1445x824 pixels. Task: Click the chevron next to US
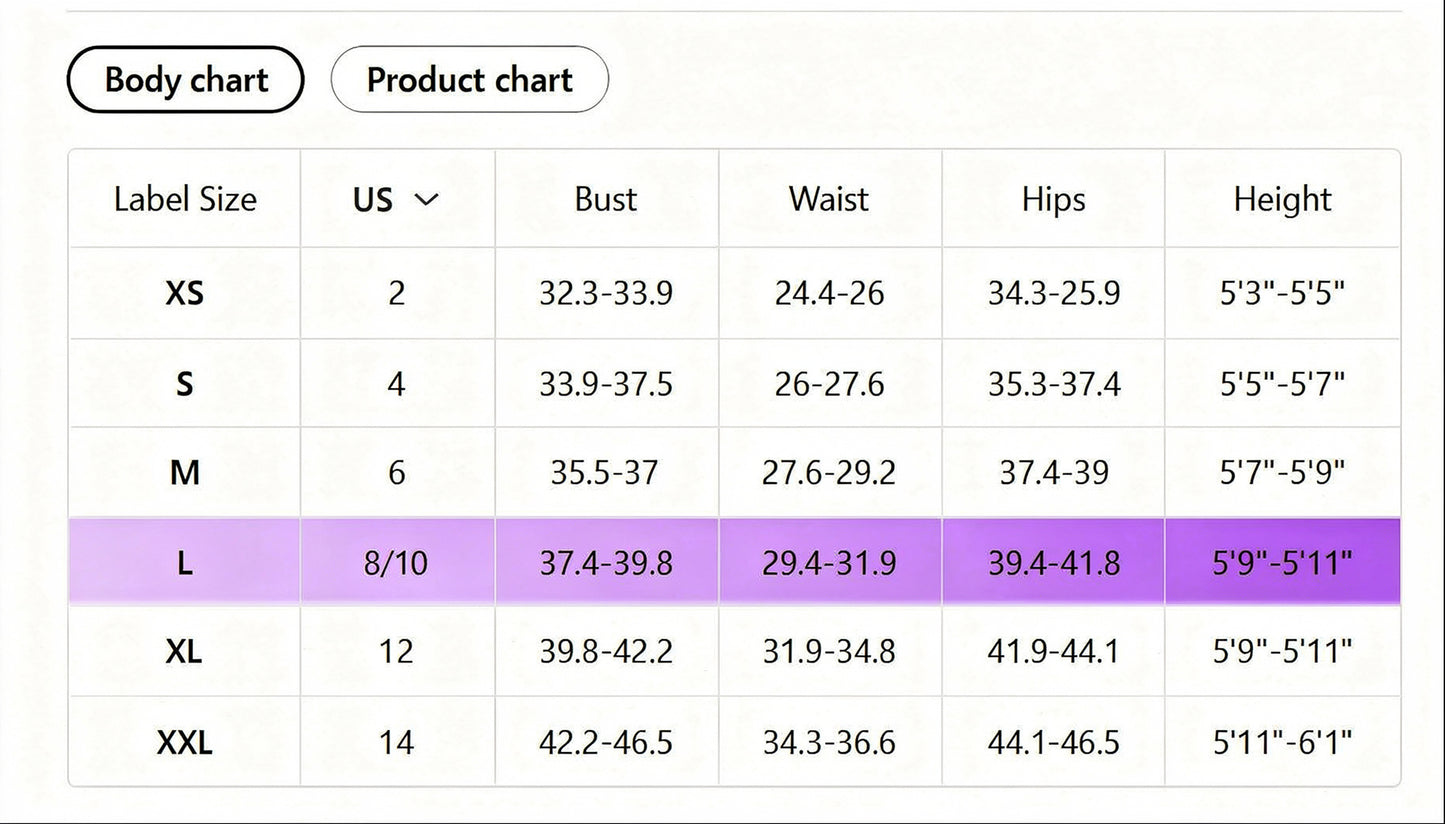[427, 199]
